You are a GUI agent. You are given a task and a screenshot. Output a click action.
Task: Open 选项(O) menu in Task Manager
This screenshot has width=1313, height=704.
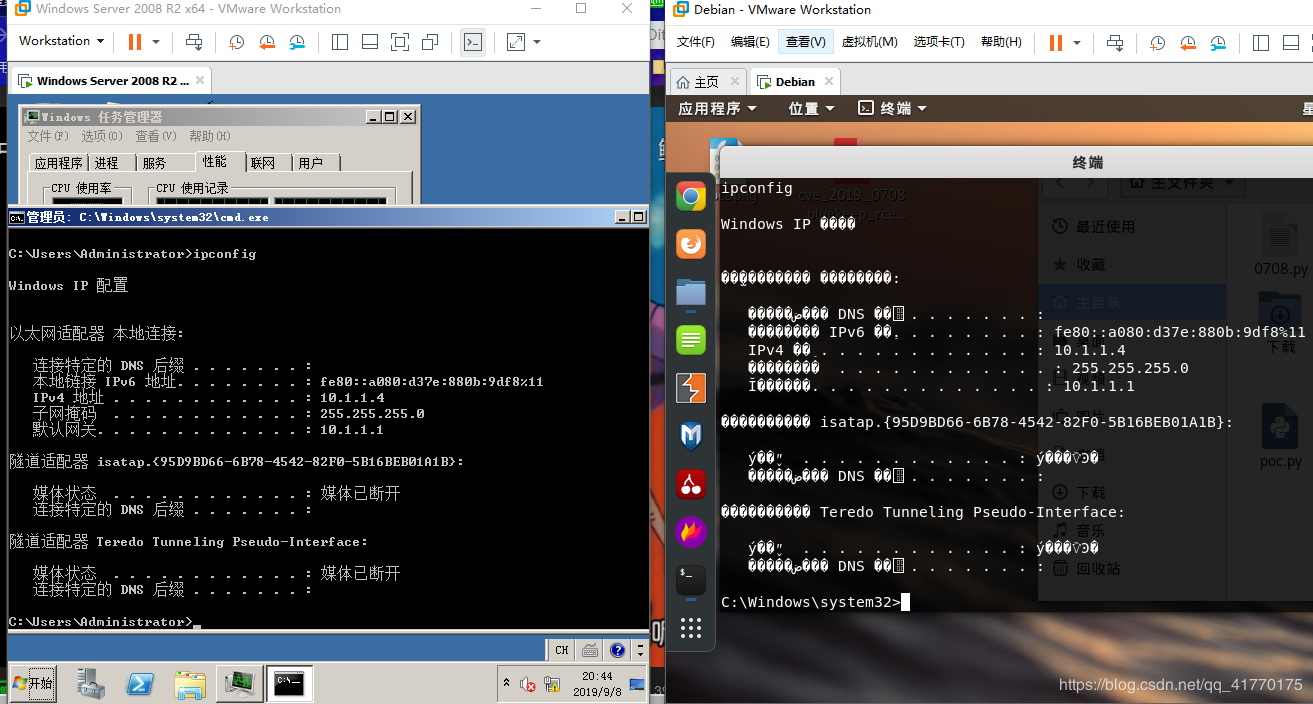102,136
